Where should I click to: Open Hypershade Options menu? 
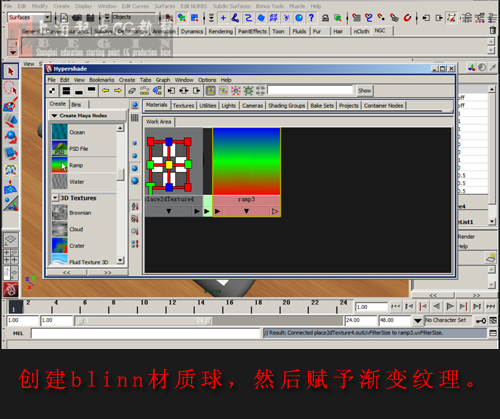point(207,80)
